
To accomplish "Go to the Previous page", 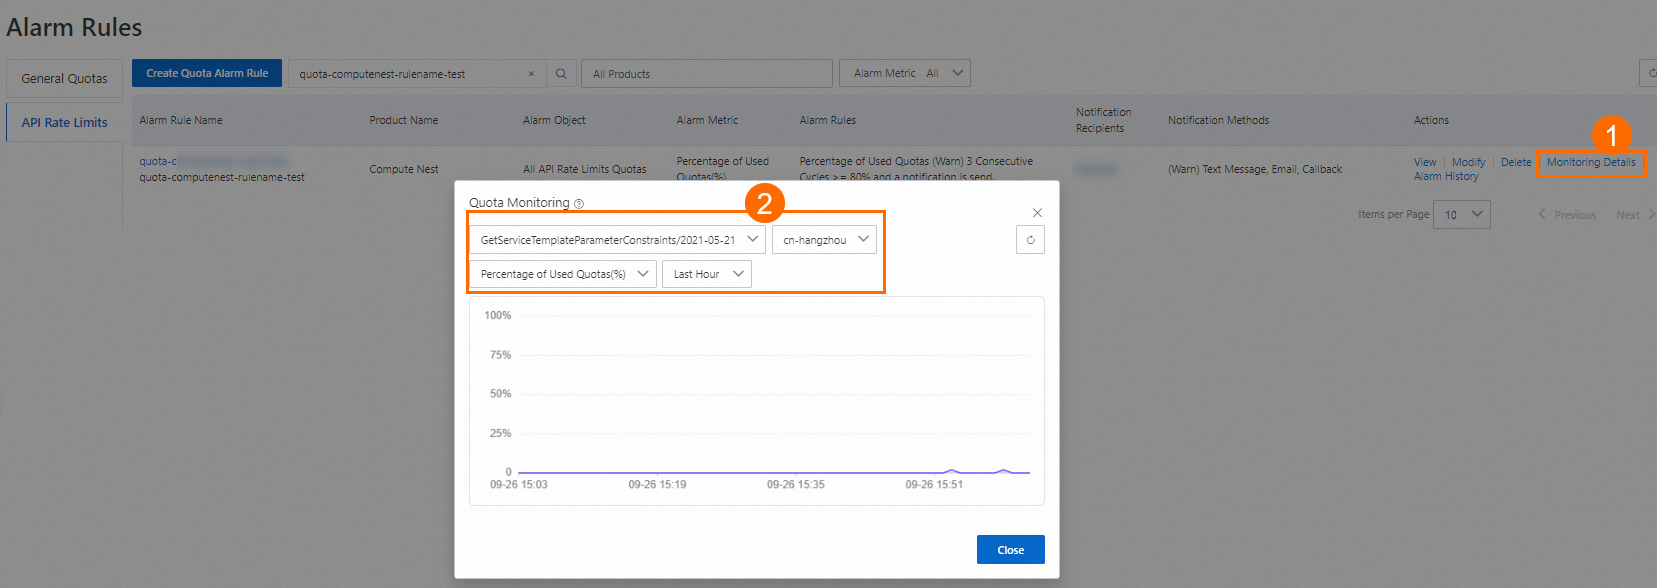I will point(1567,215).
